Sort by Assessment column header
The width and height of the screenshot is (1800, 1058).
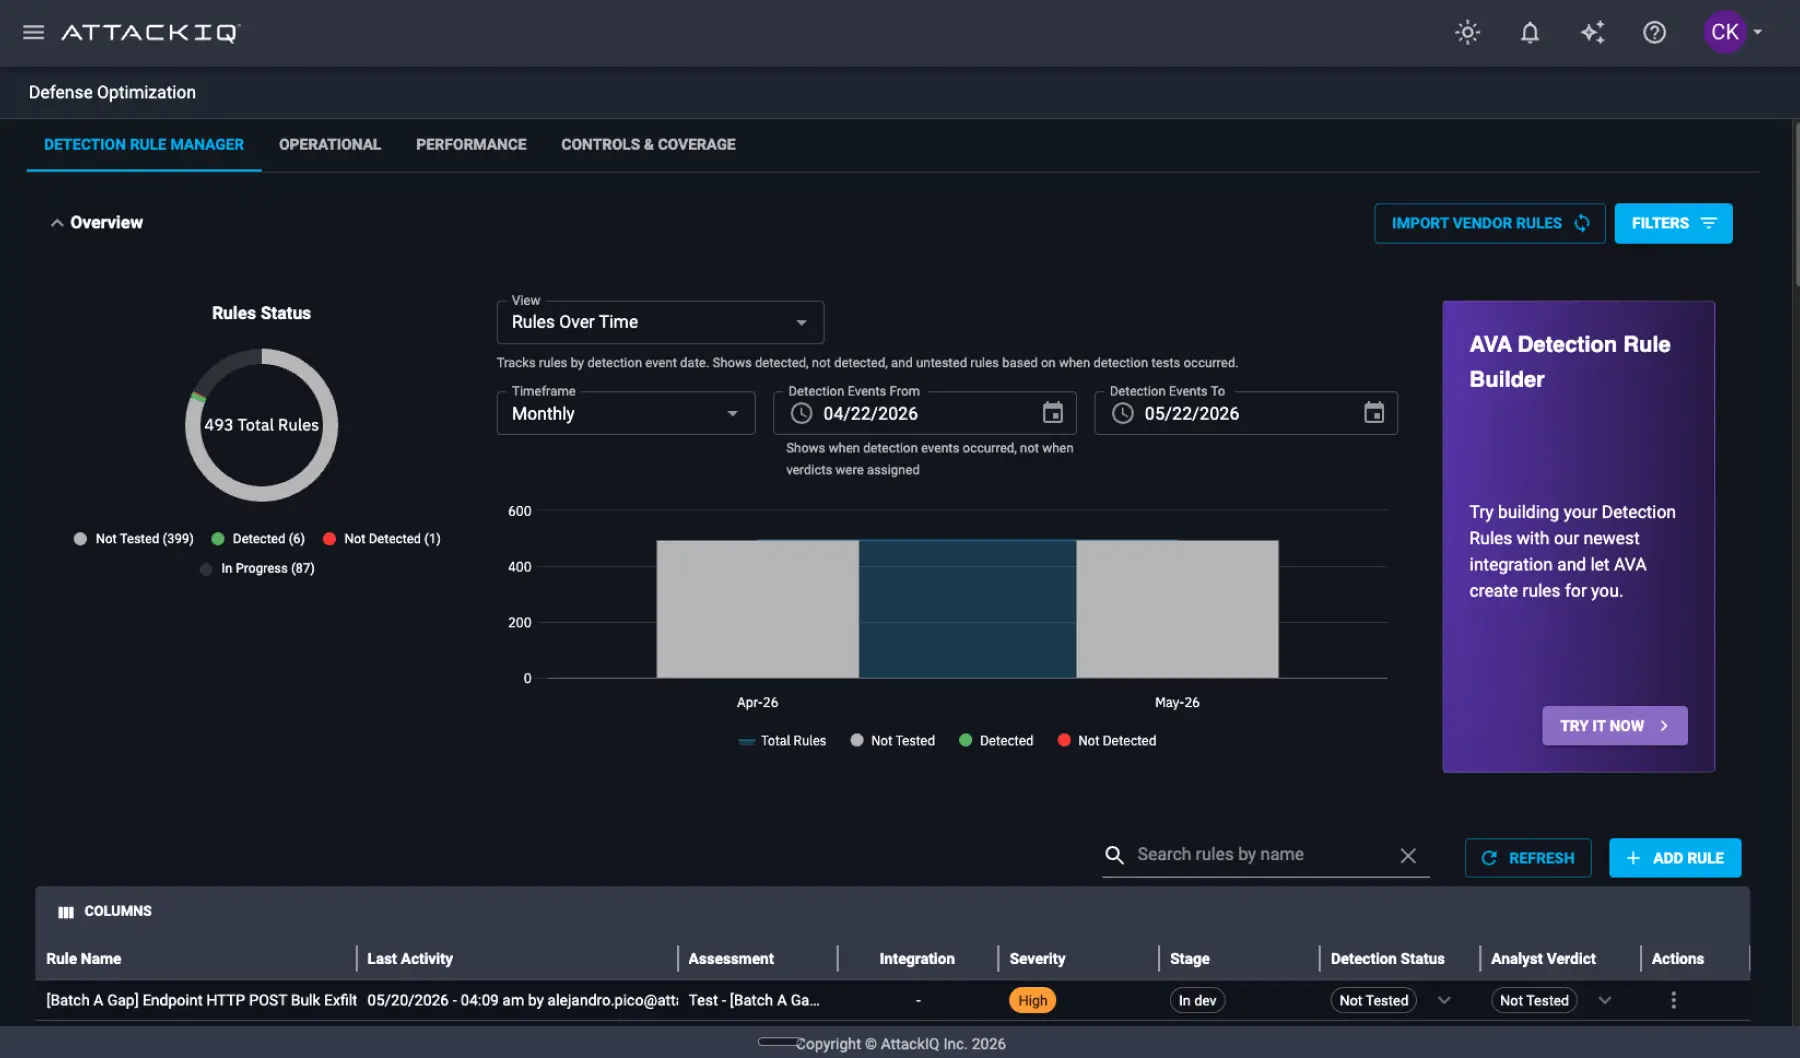[731, 959]
